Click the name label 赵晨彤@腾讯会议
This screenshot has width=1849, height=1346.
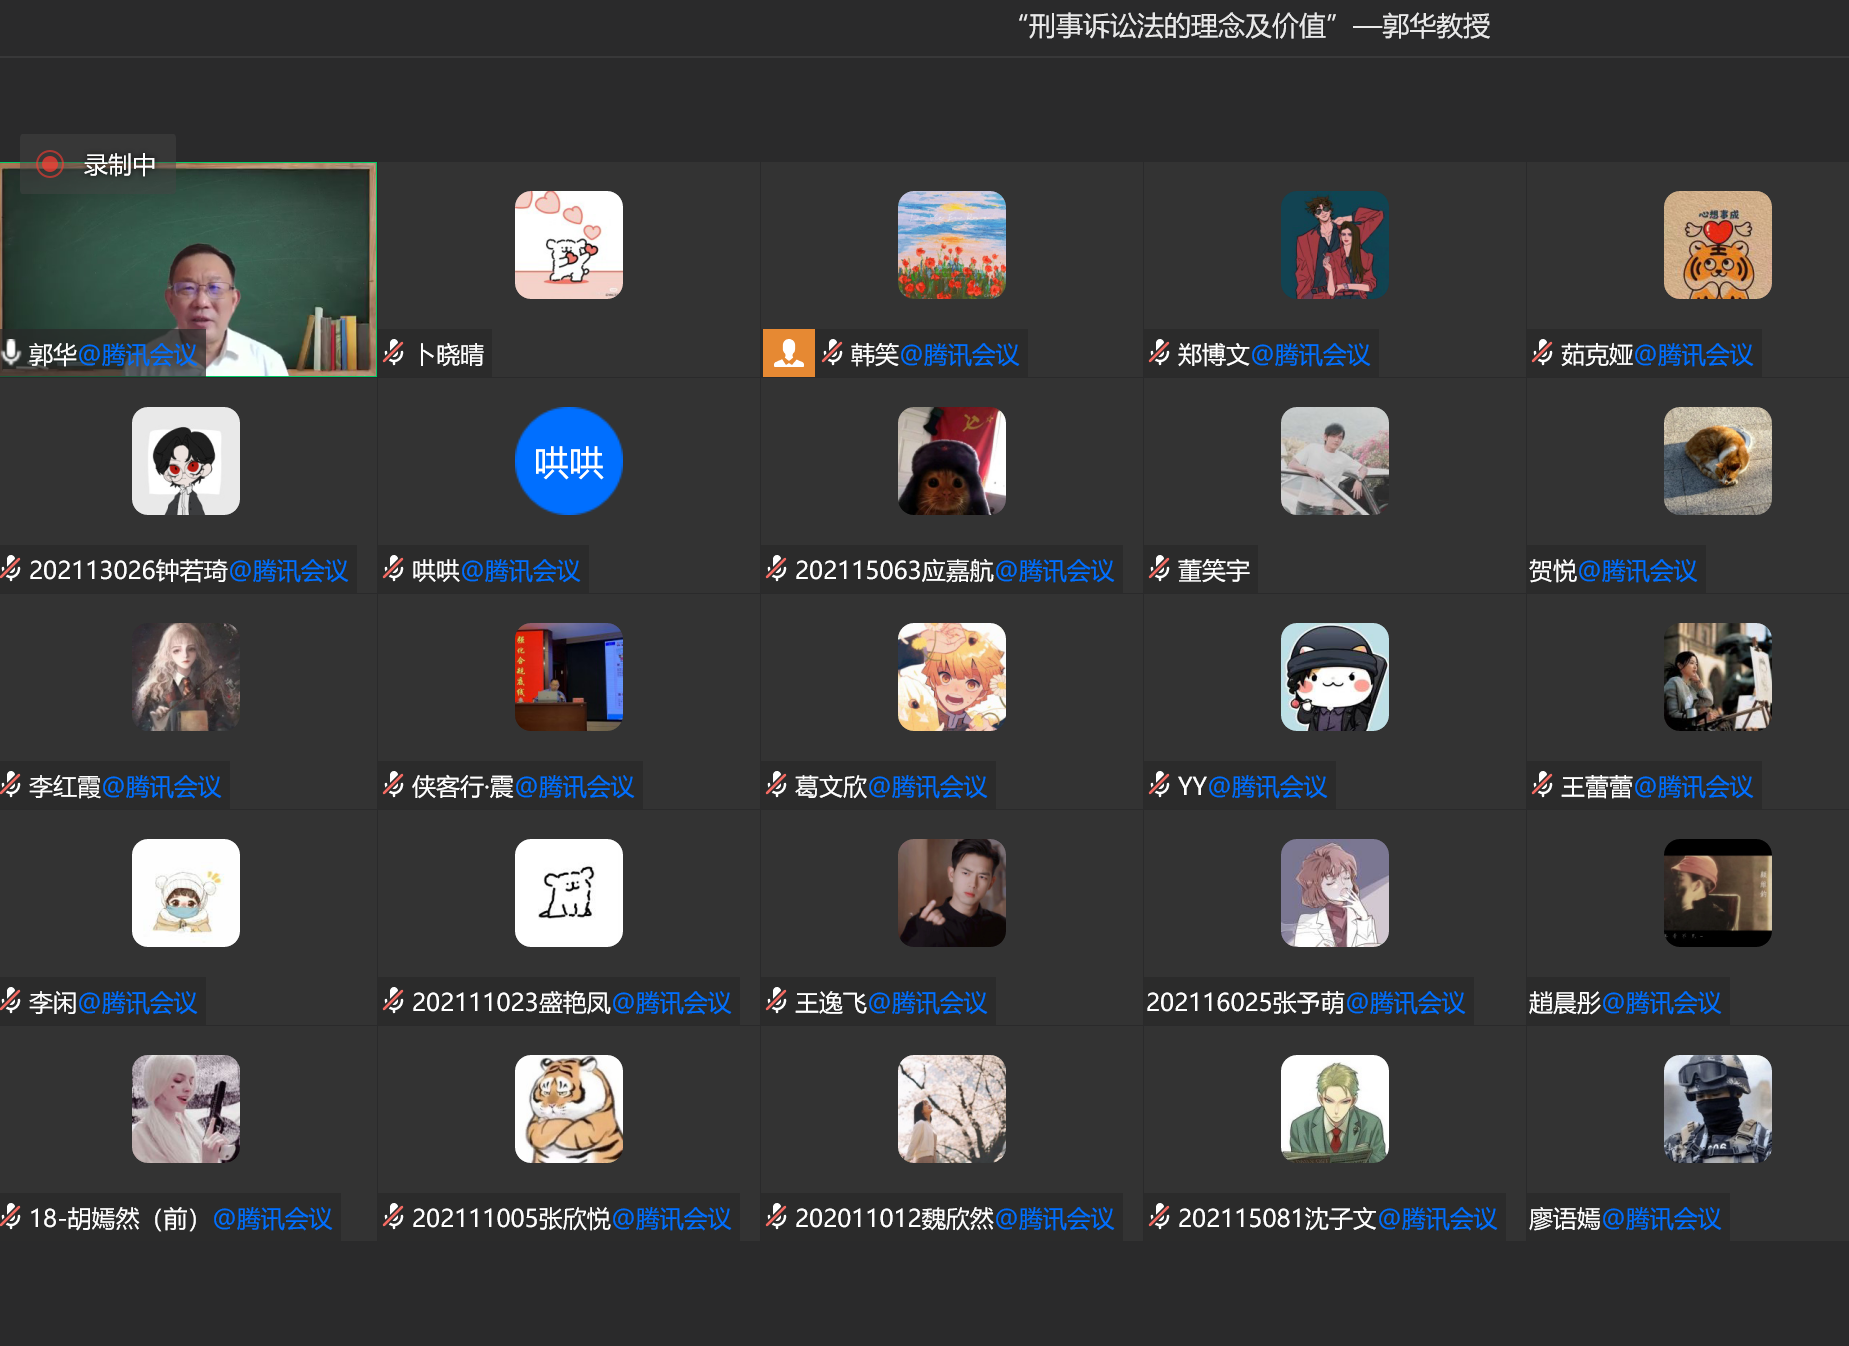[1624, 1002]
